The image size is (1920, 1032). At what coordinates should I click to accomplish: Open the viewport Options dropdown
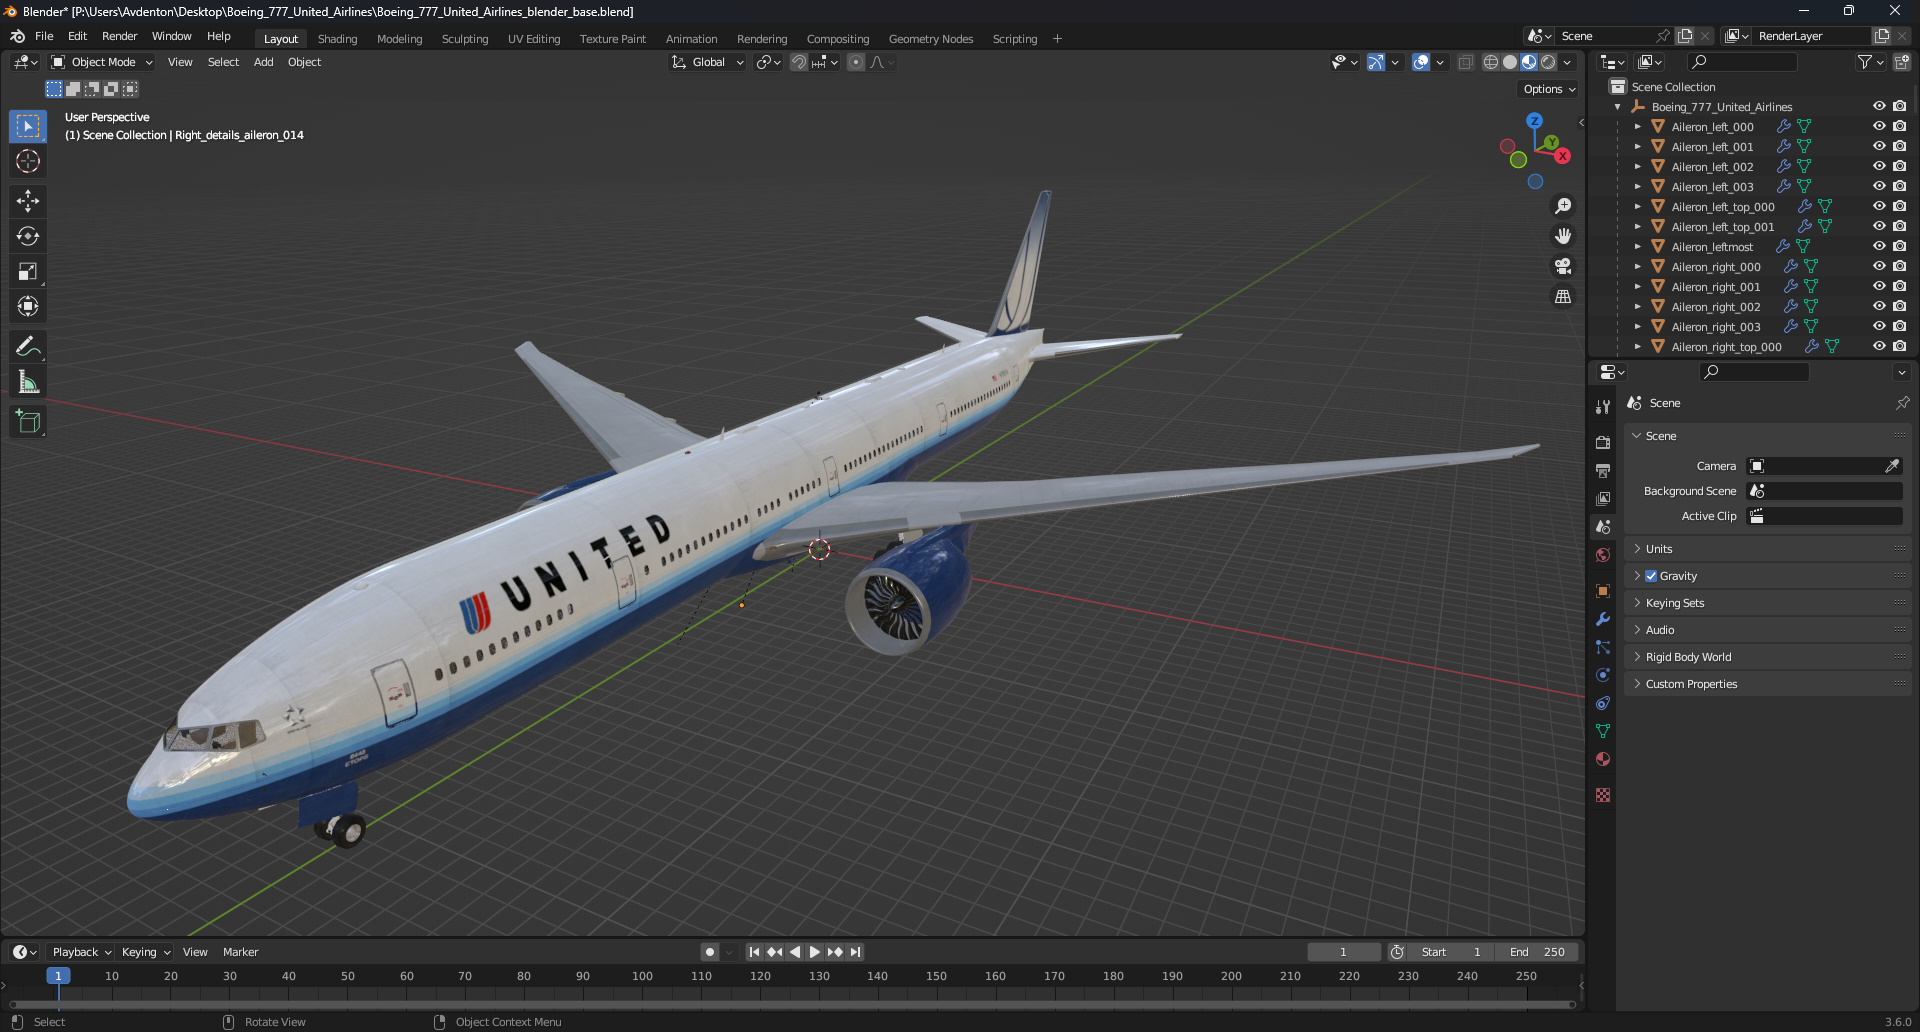pos(1549,89)
